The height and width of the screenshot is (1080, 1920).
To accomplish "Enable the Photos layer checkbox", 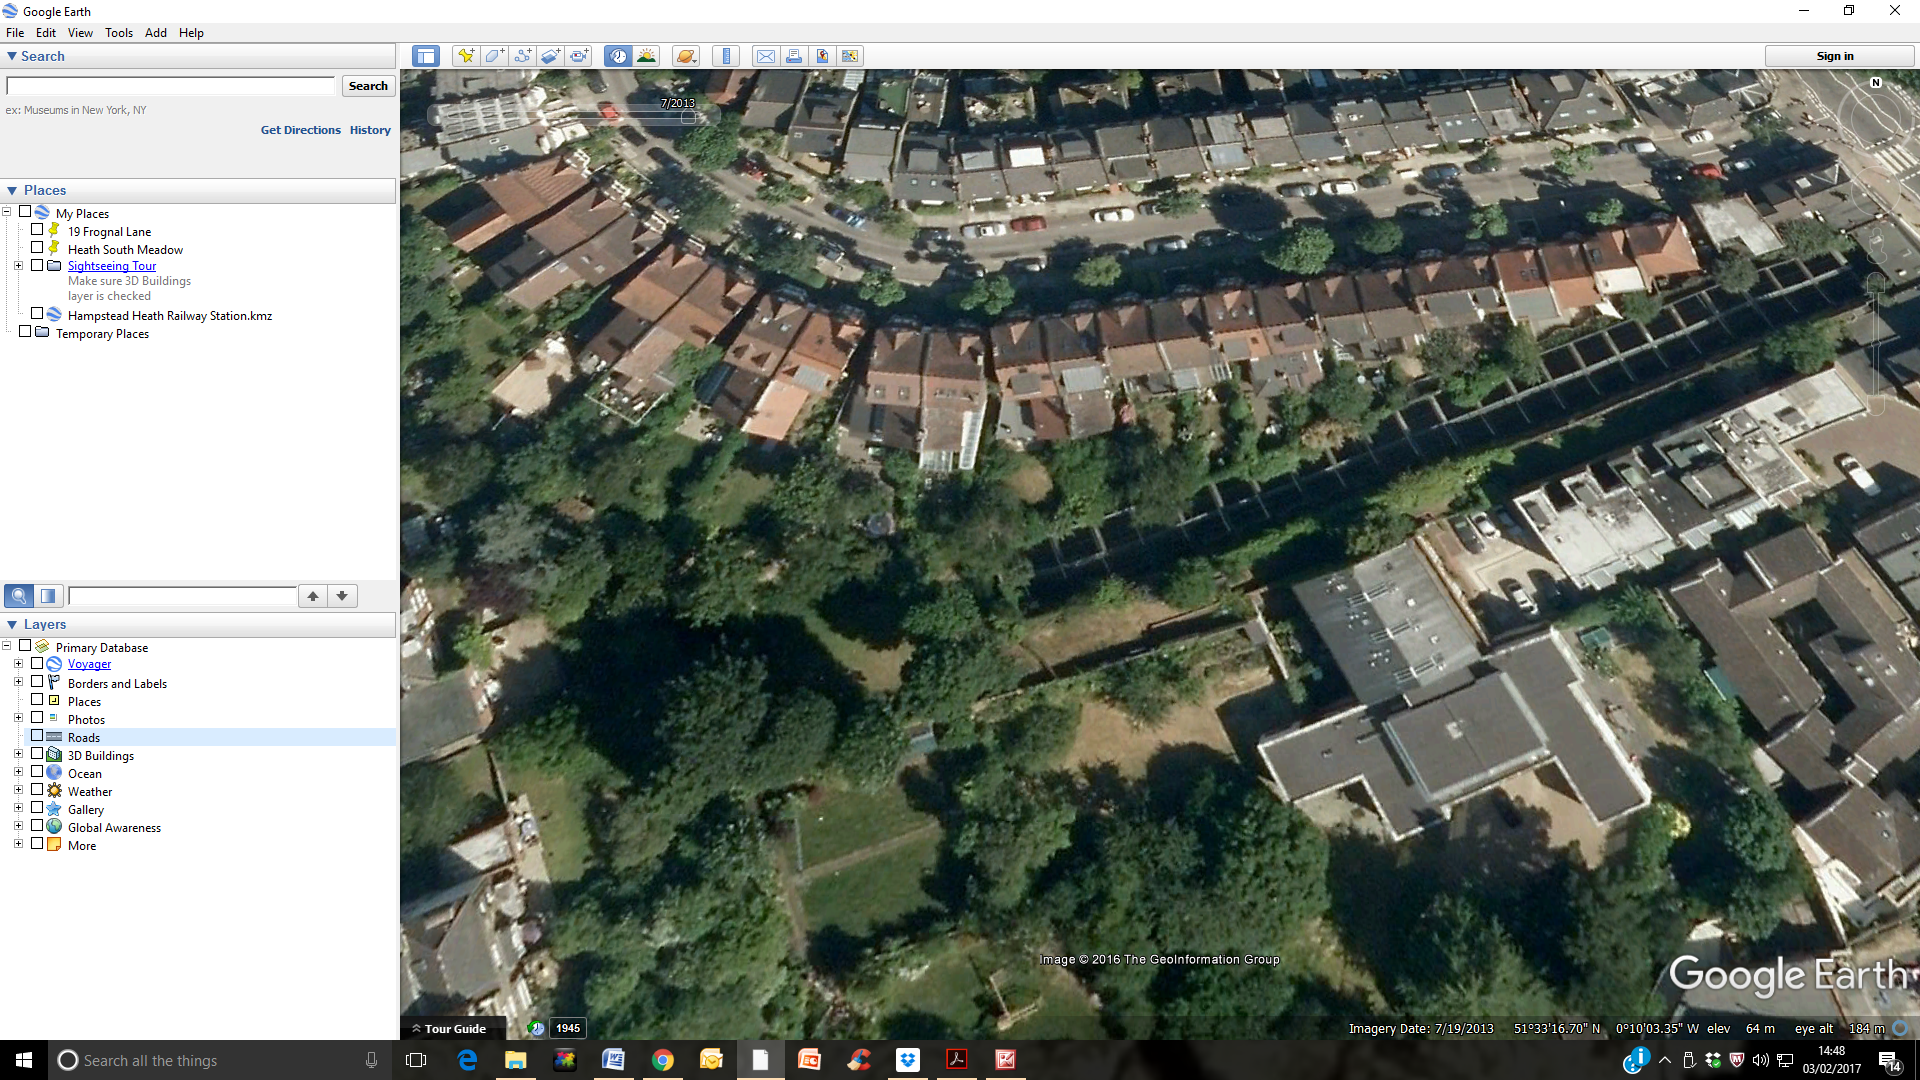I will click(37, 718).
